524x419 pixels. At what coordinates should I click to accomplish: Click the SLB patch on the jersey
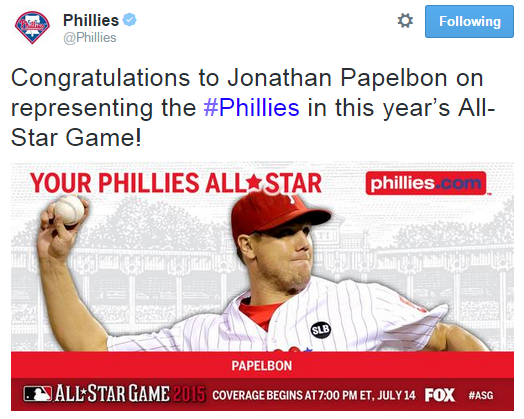321,330
